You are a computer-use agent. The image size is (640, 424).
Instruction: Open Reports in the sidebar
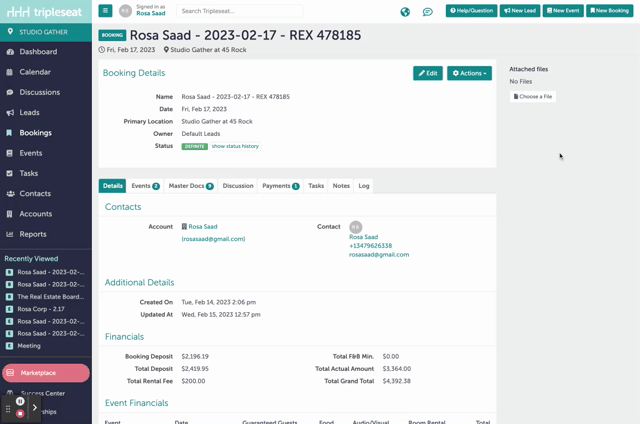(32, 234)
